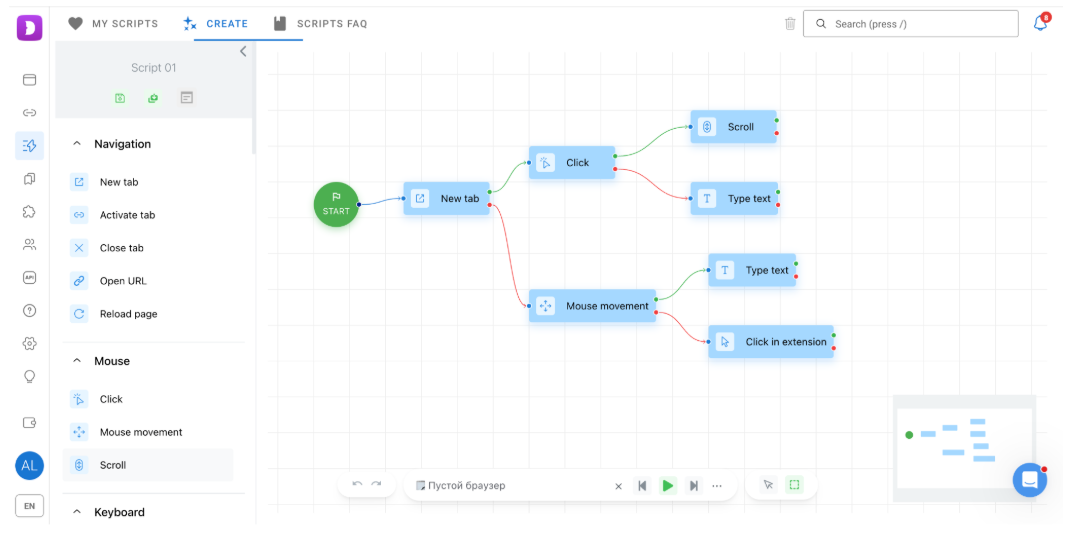Collapse the Navigation section
The height and width of the screenshot is (544, 1071).
(77, 144)
